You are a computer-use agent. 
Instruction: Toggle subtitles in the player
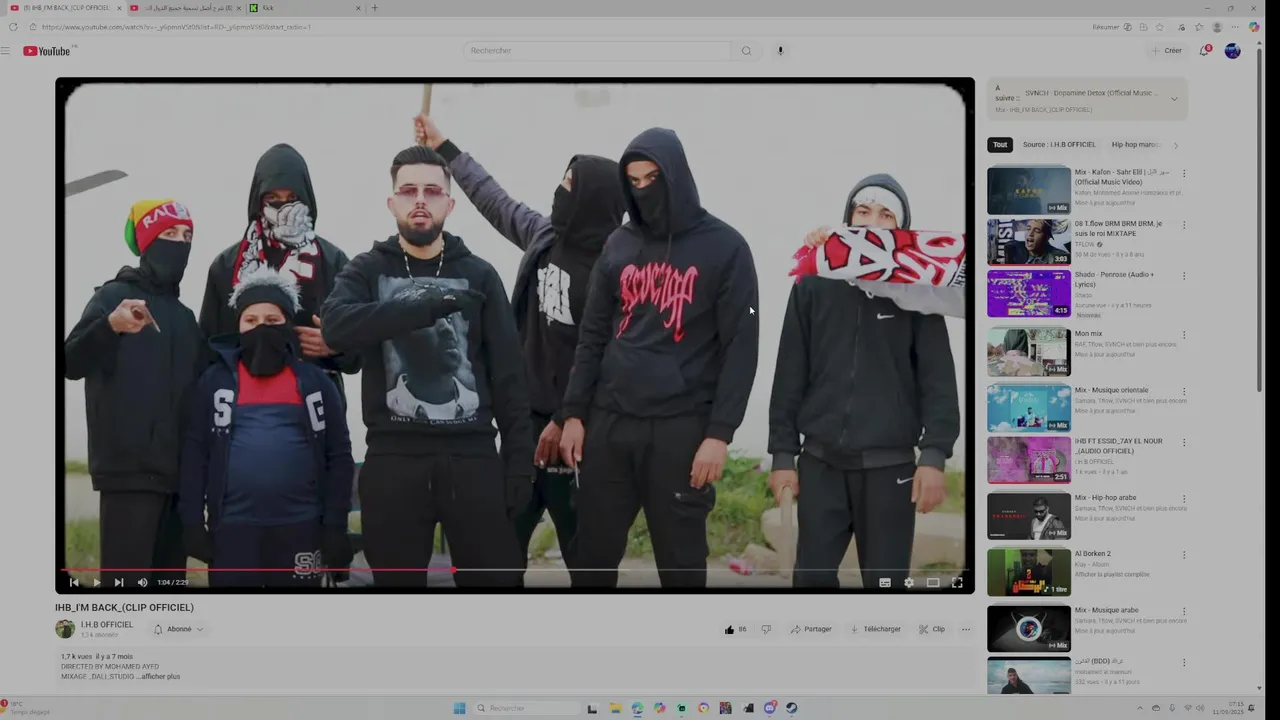[x=885, y=582]
